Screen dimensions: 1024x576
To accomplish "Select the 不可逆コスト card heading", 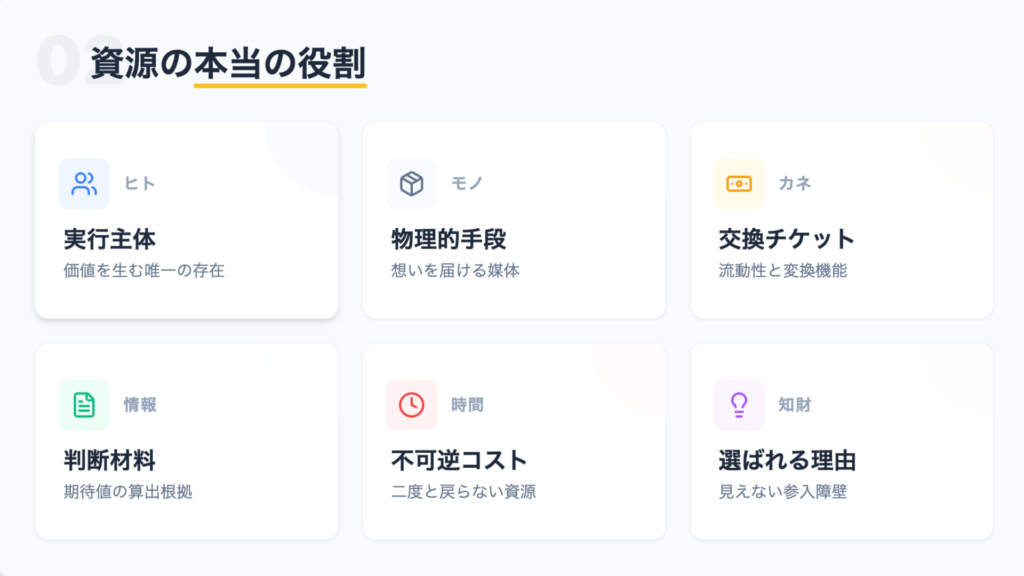I will tap(458, 461).
